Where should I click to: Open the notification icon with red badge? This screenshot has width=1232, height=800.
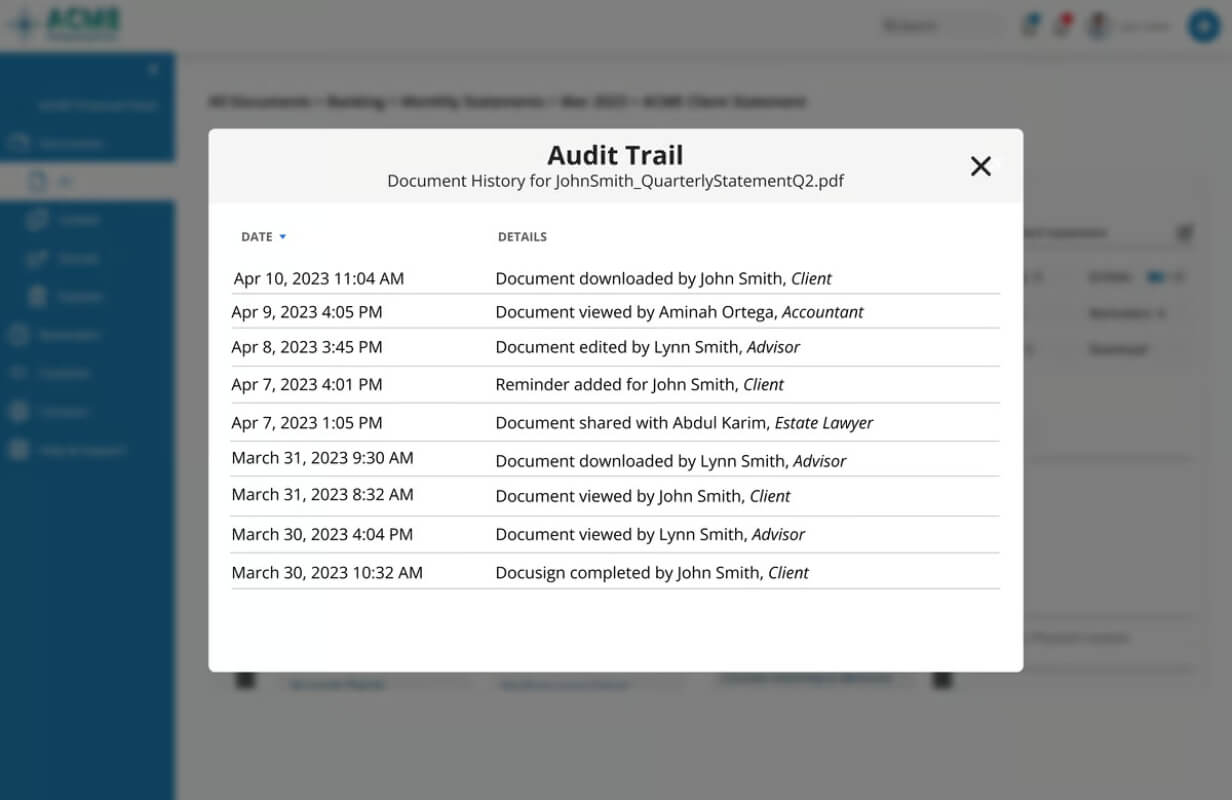pyautogui.click(x=1063, y=25)
